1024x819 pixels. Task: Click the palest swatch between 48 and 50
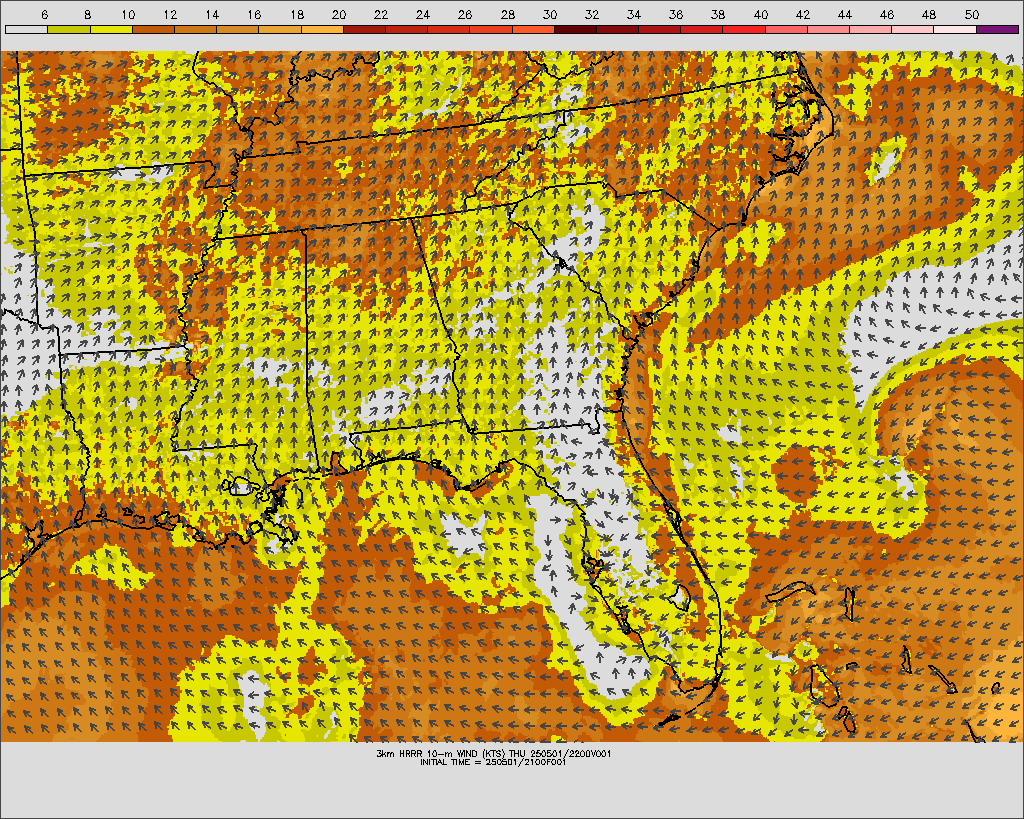[955, 29]
